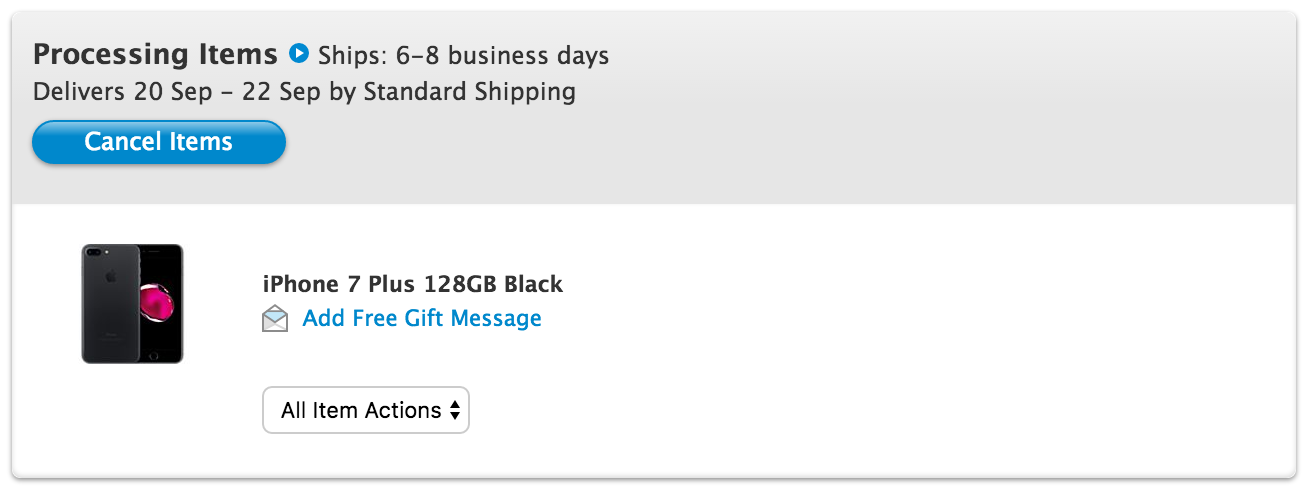
Task: Expand shipping details via the blue disclosure arrow
Action: tap(298, 52)
